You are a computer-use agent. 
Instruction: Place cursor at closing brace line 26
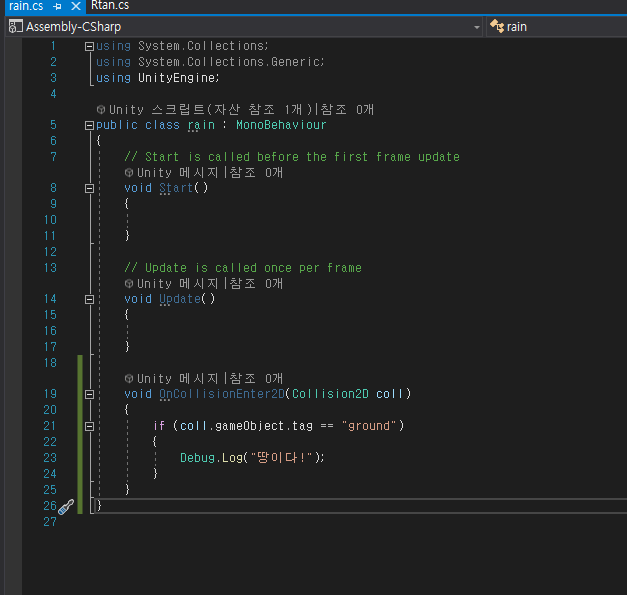click(x=99, y=506)
